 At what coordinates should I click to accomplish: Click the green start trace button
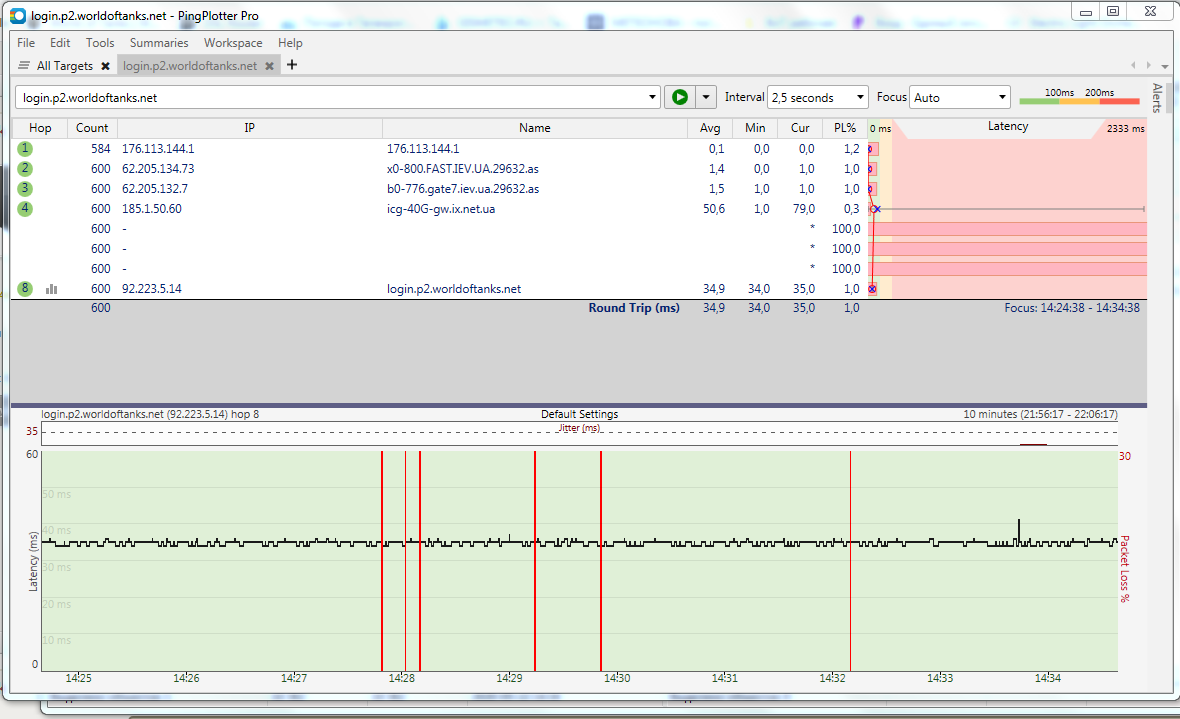(679, 97)
